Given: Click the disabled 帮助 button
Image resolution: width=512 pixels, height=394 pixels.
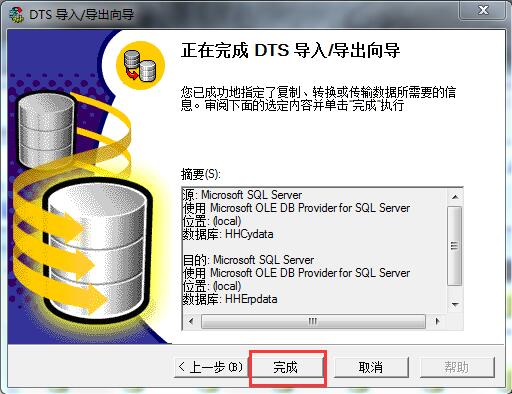Looking at the screenshot, I should pyautogui.click(x=457, y=367).
